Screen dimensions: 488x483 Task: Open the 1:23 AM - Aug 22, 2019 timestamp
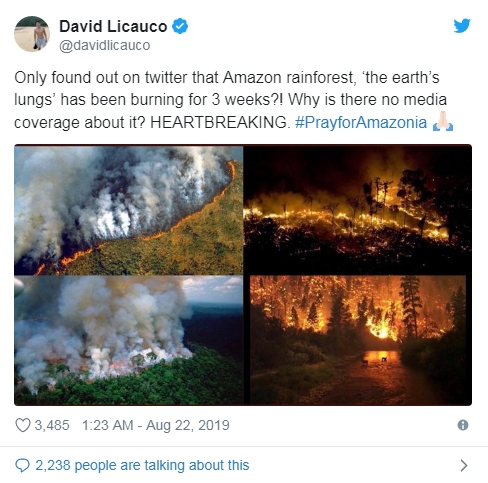tap(156, 425)
